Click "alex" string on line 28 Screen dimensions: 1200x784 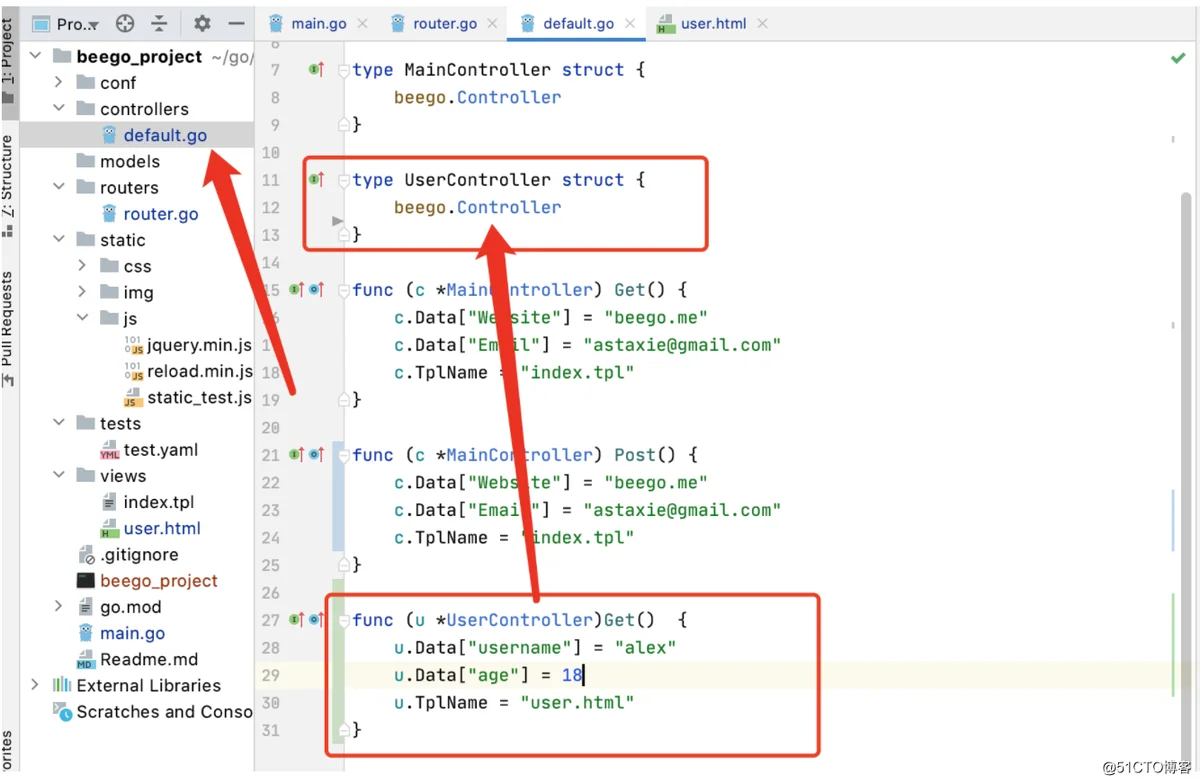point(645,648)
